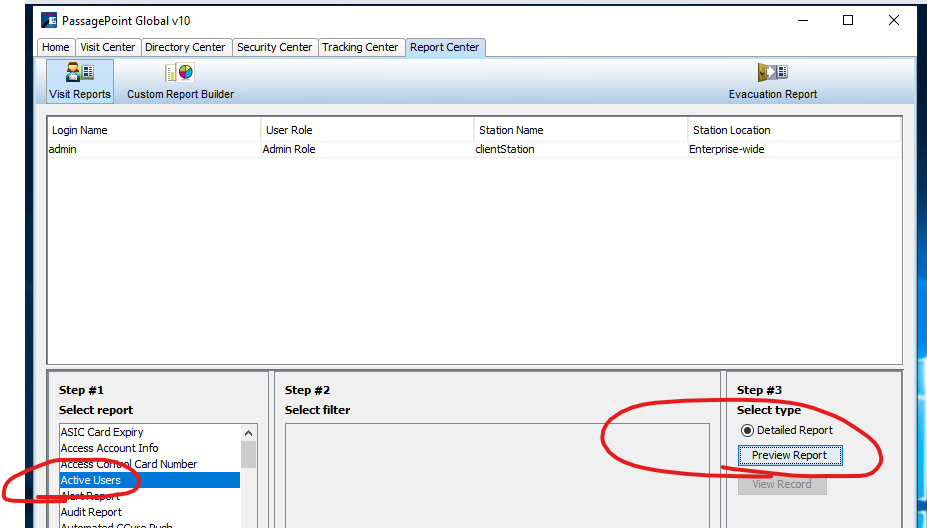Select the Enterprise-wide location cell
Image resolution: width=927 pixels, height=528 pixels.
794,150
